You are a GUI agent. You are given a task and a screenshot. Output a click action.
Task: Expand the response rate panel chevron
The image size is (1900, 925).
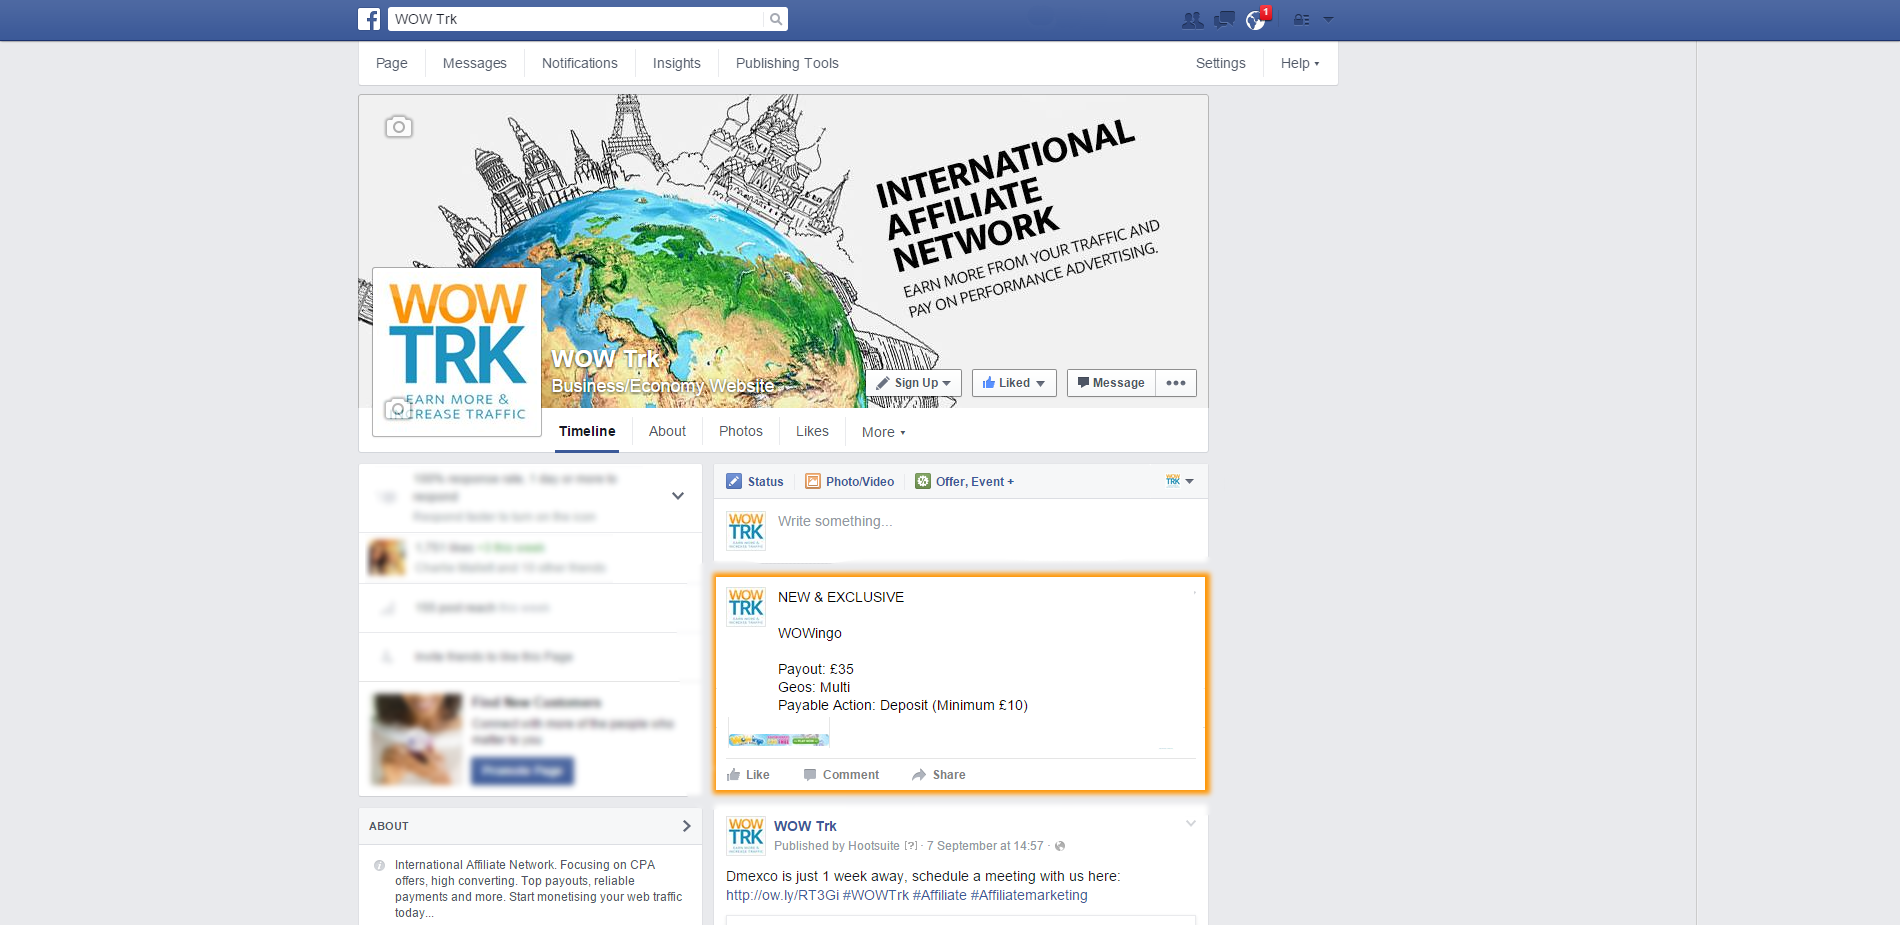pyautogui.click(x=678, y=496)
